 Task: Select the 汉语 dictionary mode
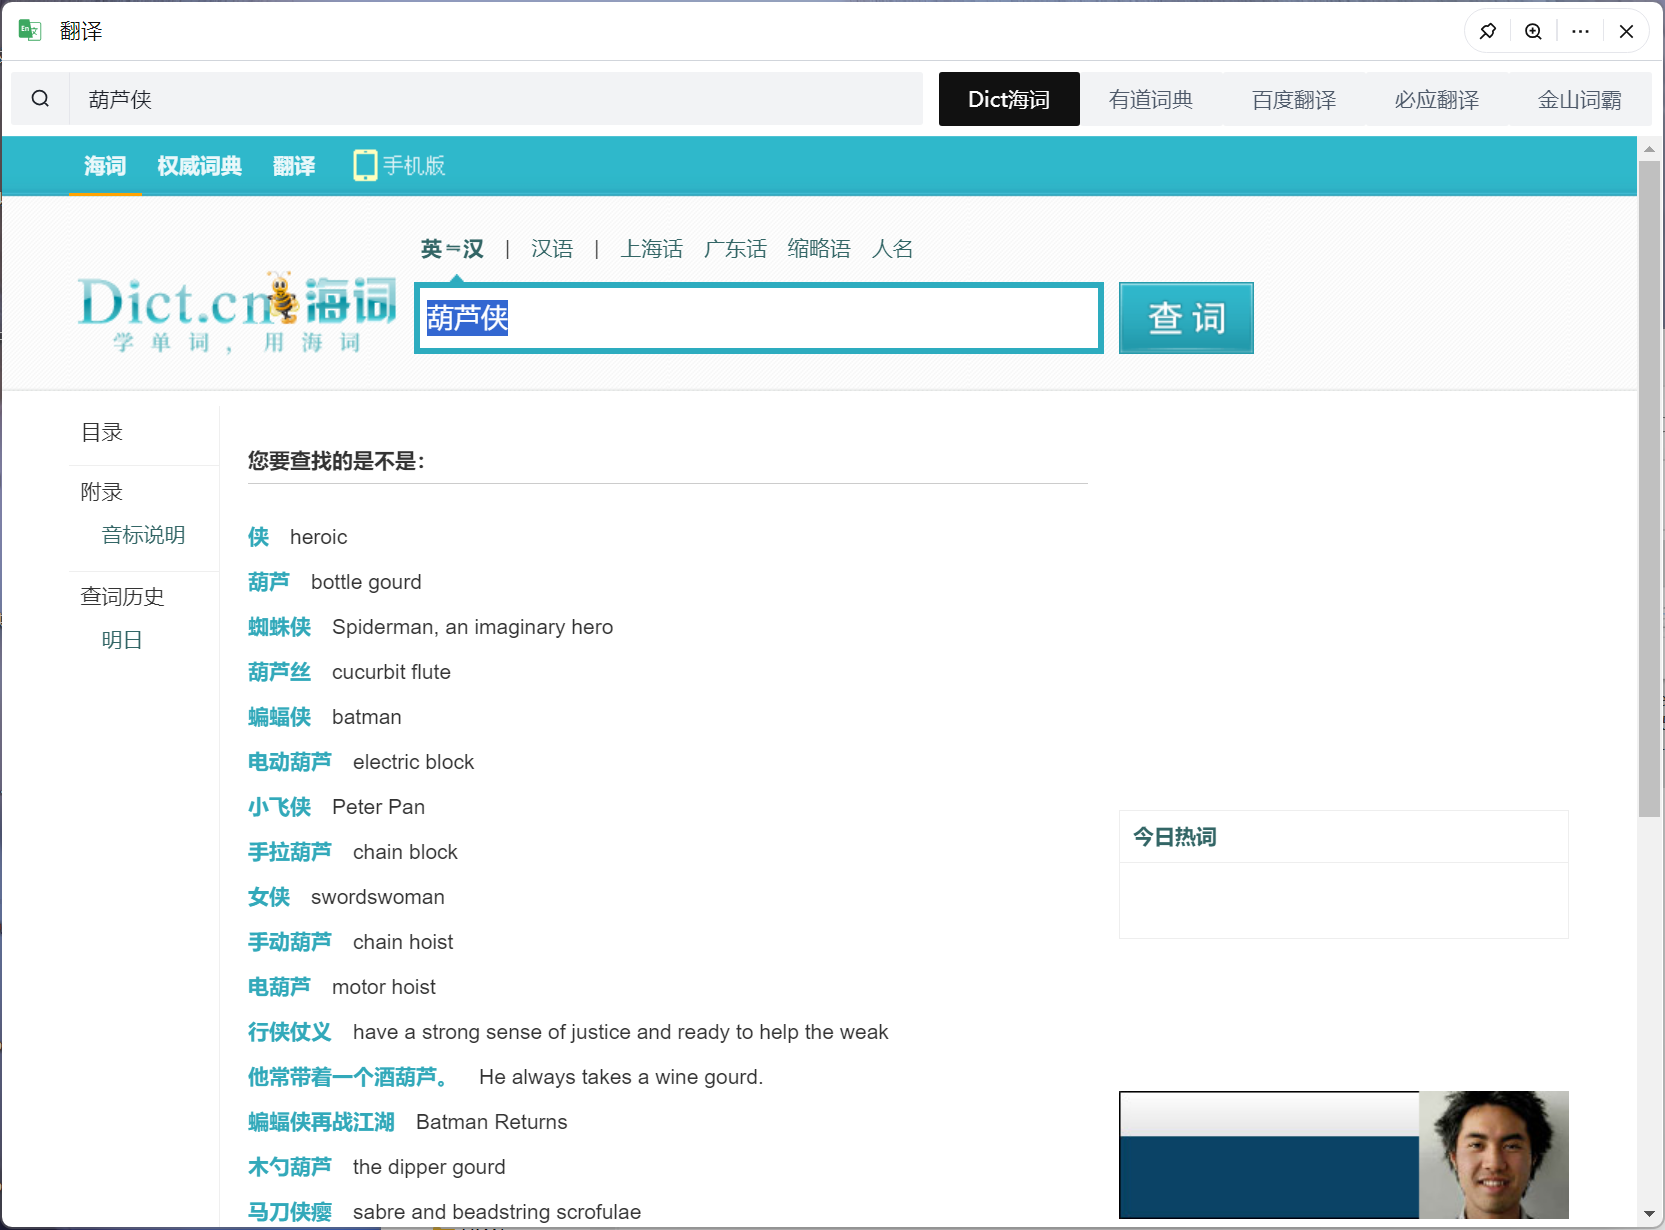click(552, 248)
